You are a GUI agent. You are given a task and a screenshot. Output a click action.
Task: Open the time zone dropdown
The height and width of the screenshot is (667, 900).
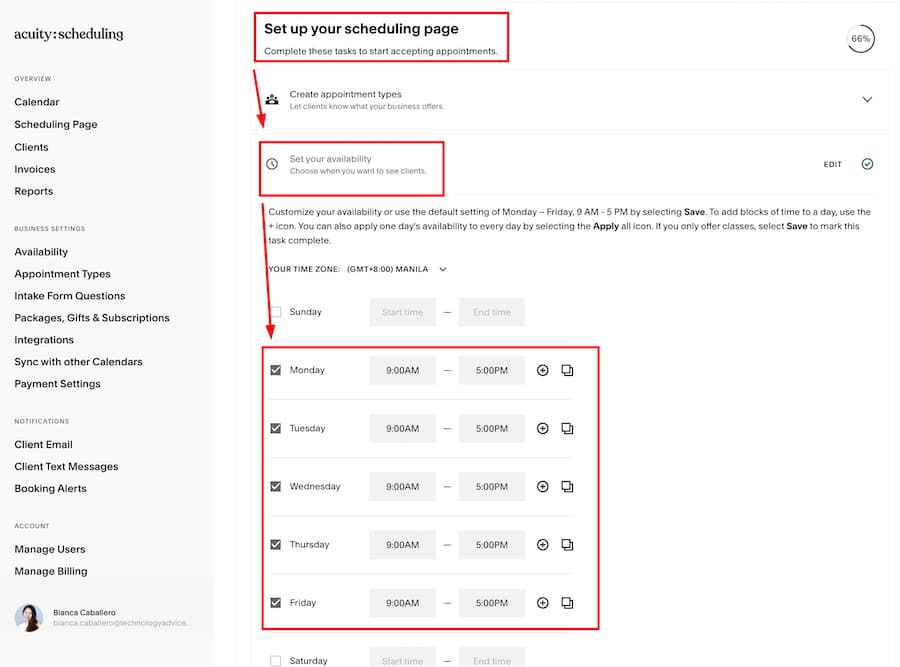[x=443, y=269]
